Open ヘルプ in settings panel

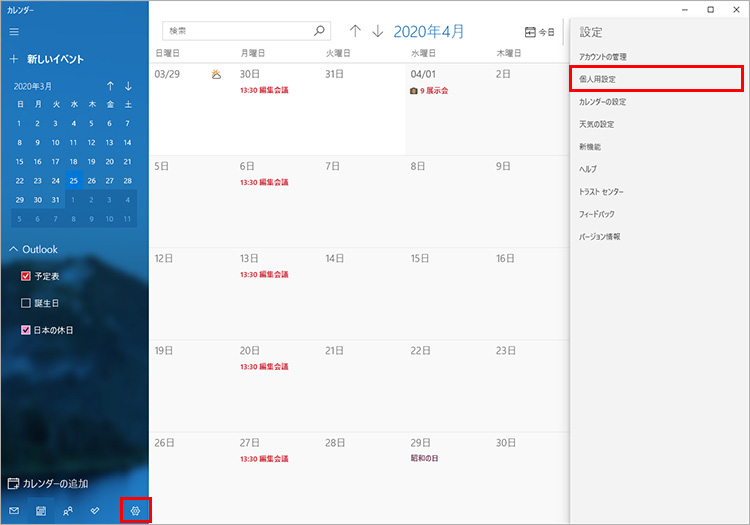(x=588, y=169)
